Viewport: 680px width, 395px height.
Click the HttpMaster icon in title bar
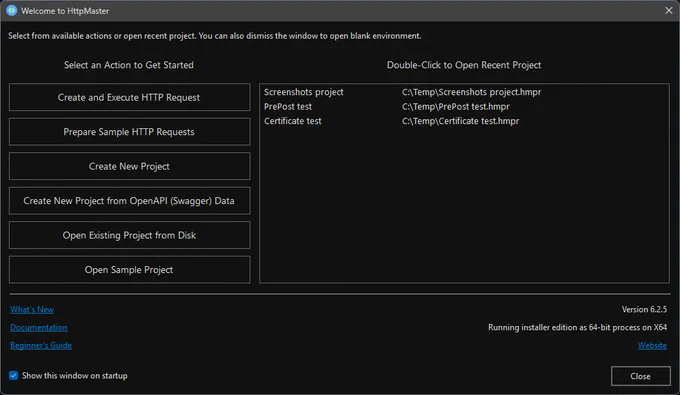[x=12, y=10]
